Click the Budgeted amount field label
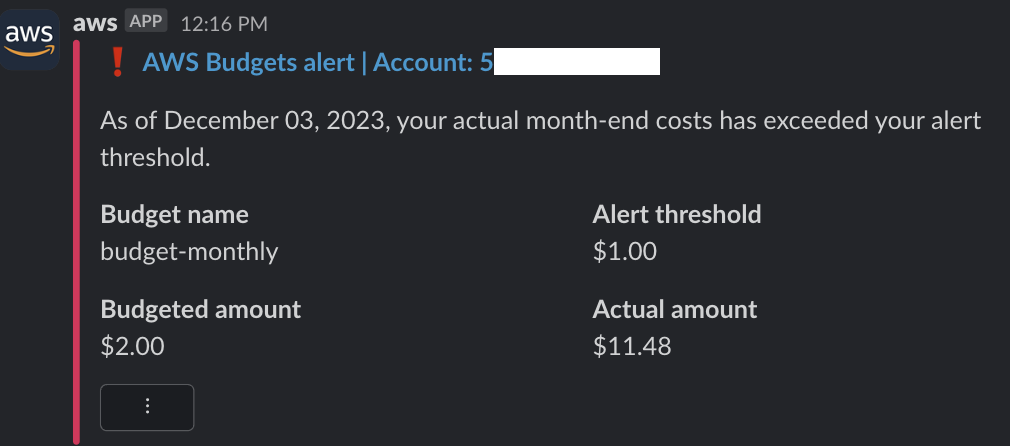Image resolution: width=1010 pixels, height=446 pixels. click(x=200, y=309)
